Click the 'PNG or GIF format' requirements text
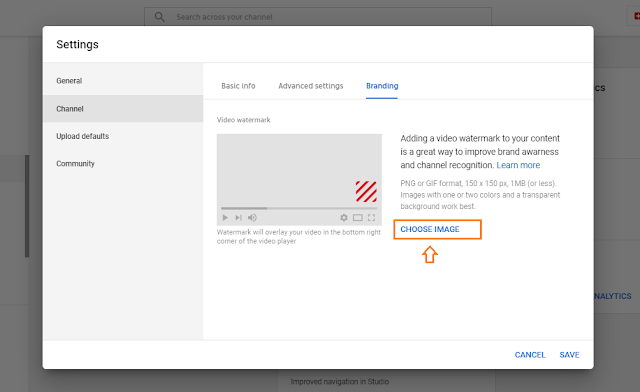Image resolution: width=640 pixels, height=392 pixels. [x=480, y=195]
